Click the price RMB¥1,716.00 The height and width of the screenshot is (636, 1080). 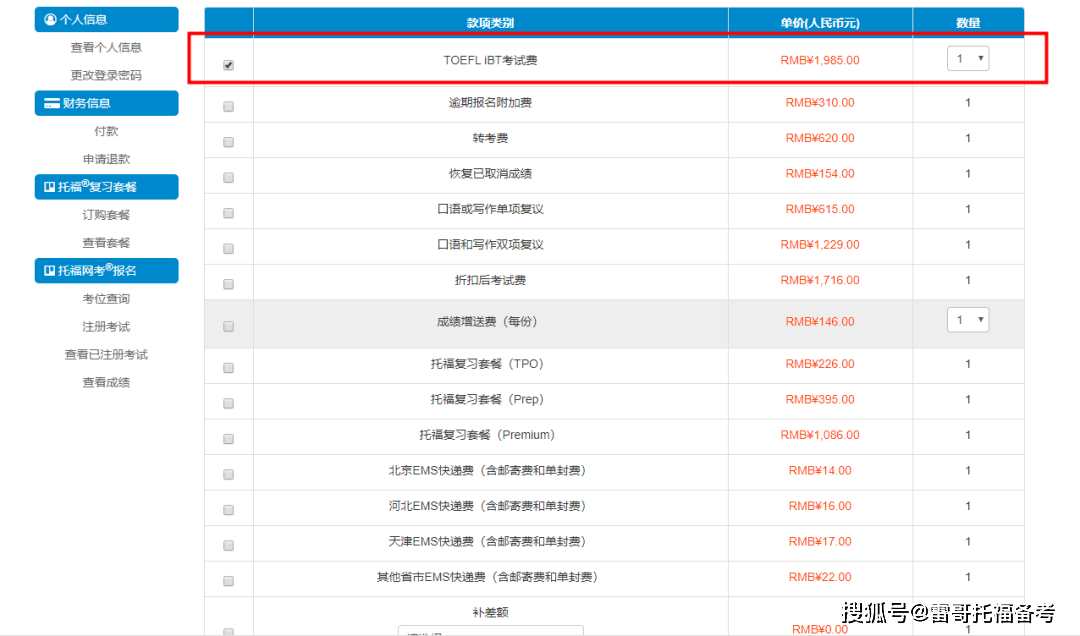820,280
